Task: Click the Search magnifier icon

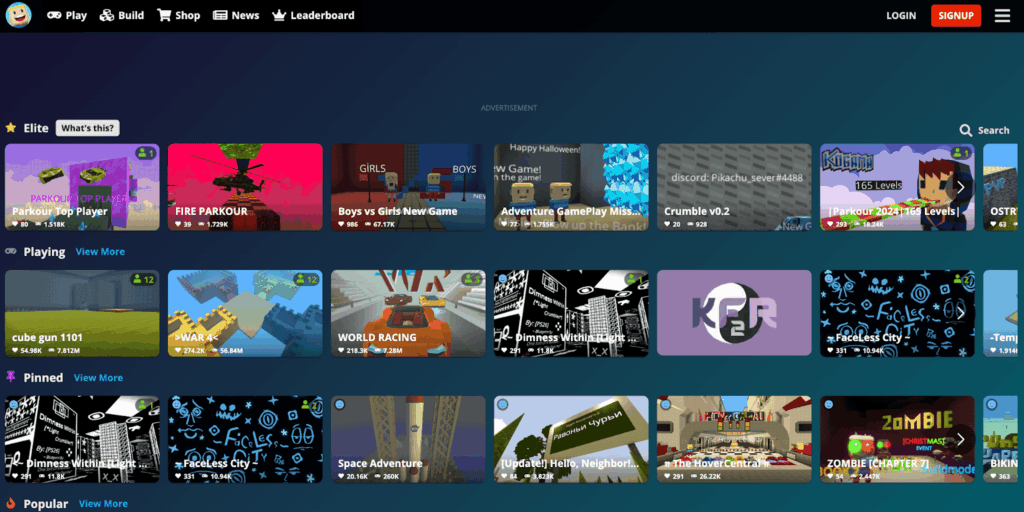Action: [x=965, y=130]
